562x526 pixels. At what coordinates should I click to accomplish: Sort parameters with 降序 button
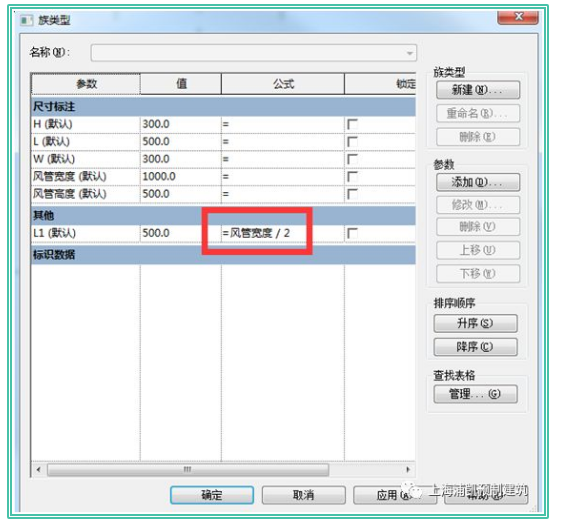pyautogui.click(x=475, y=347)
